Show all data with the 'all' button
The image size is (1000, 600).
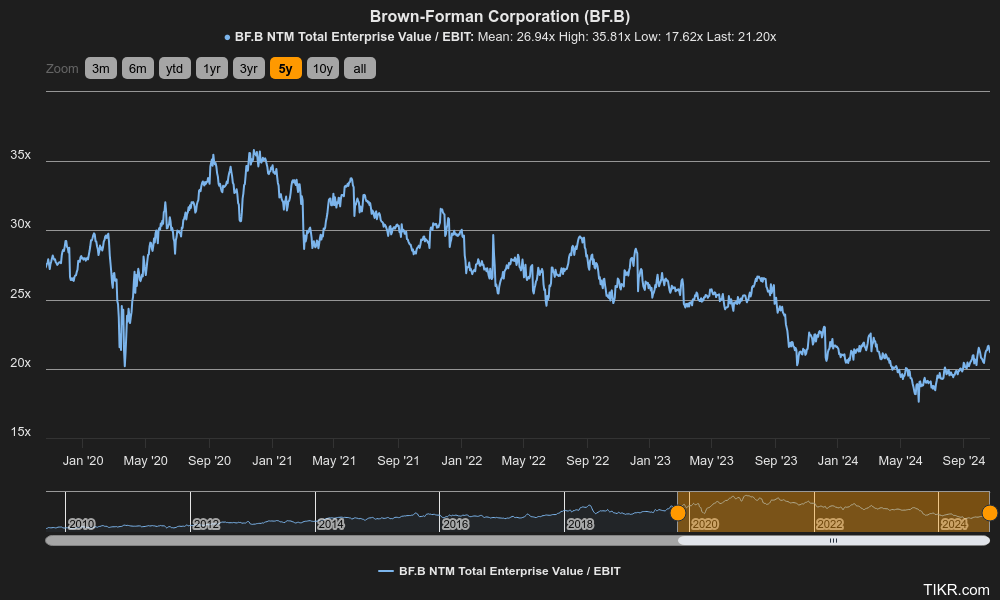pyautogui.click(x=360, y=69)
